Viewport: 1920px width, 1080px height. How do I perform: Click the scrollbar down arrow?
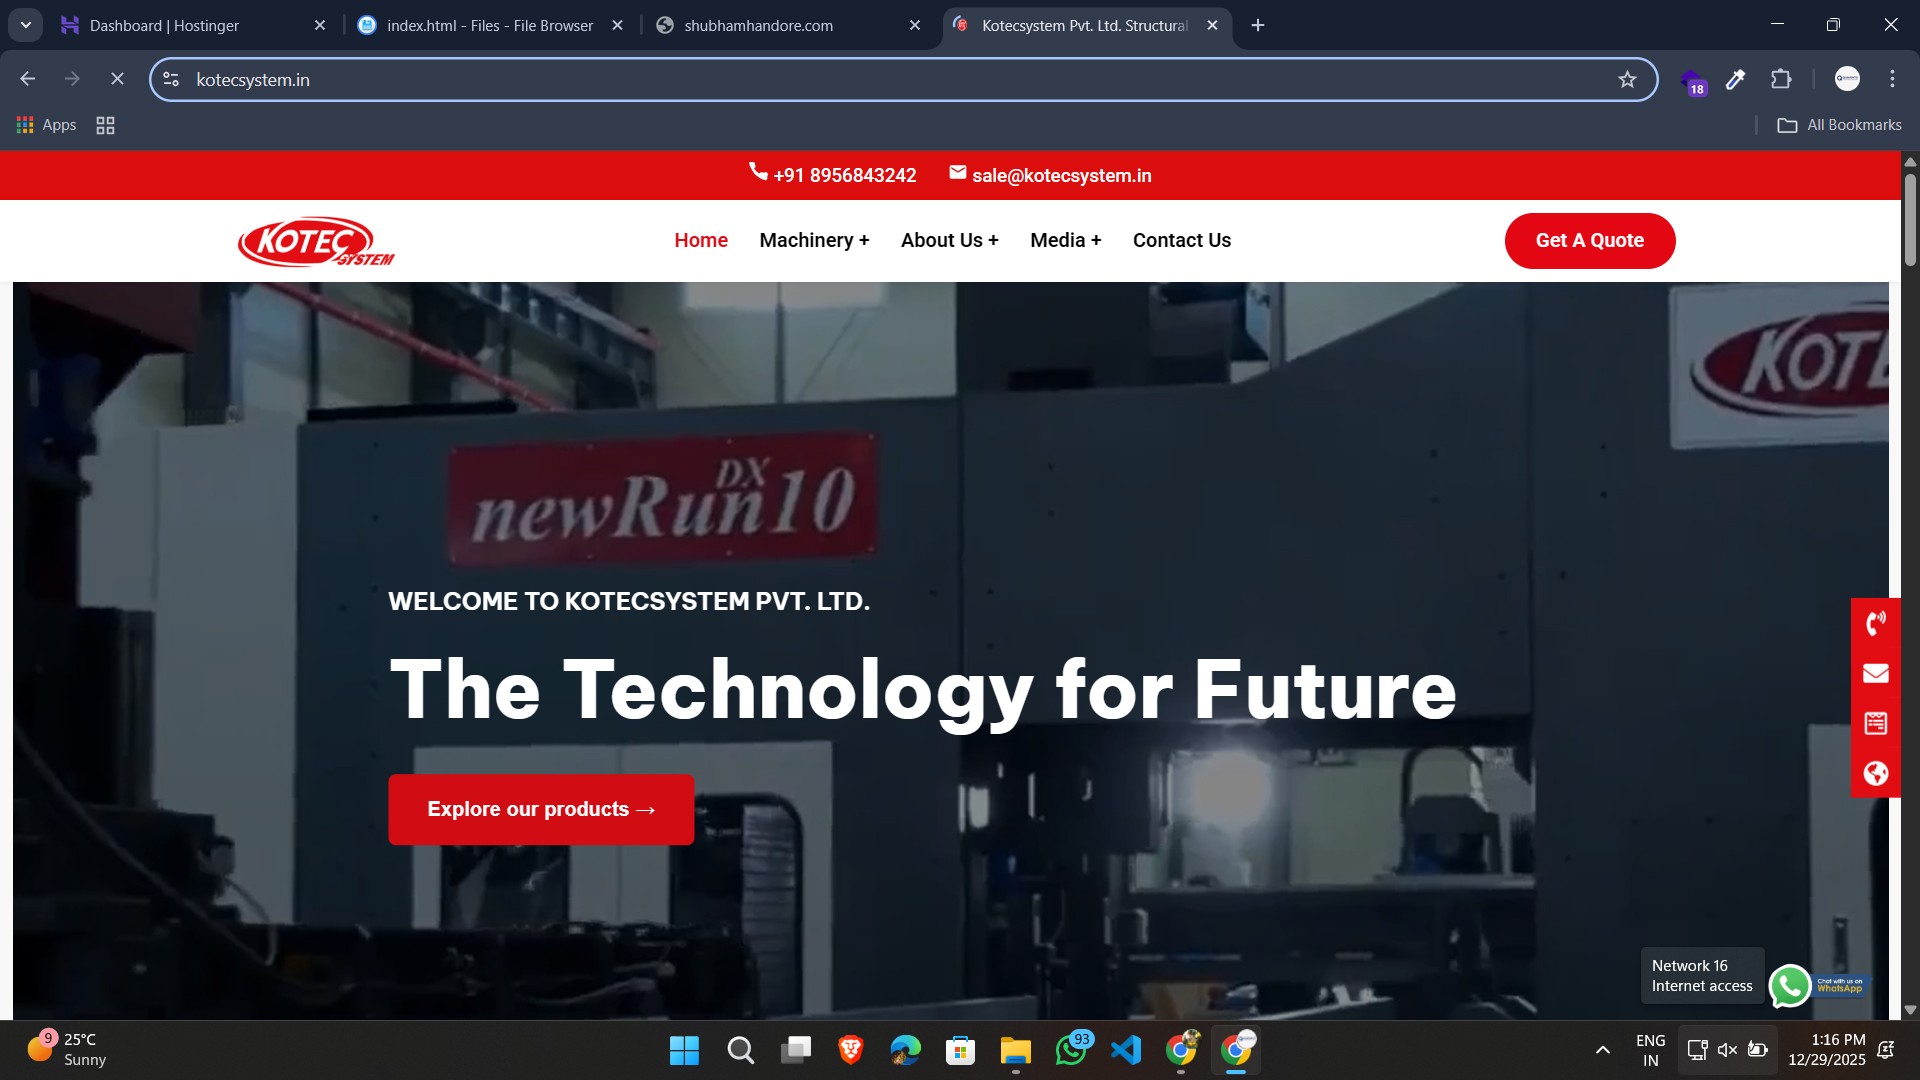click(x=1910, y=1010)
